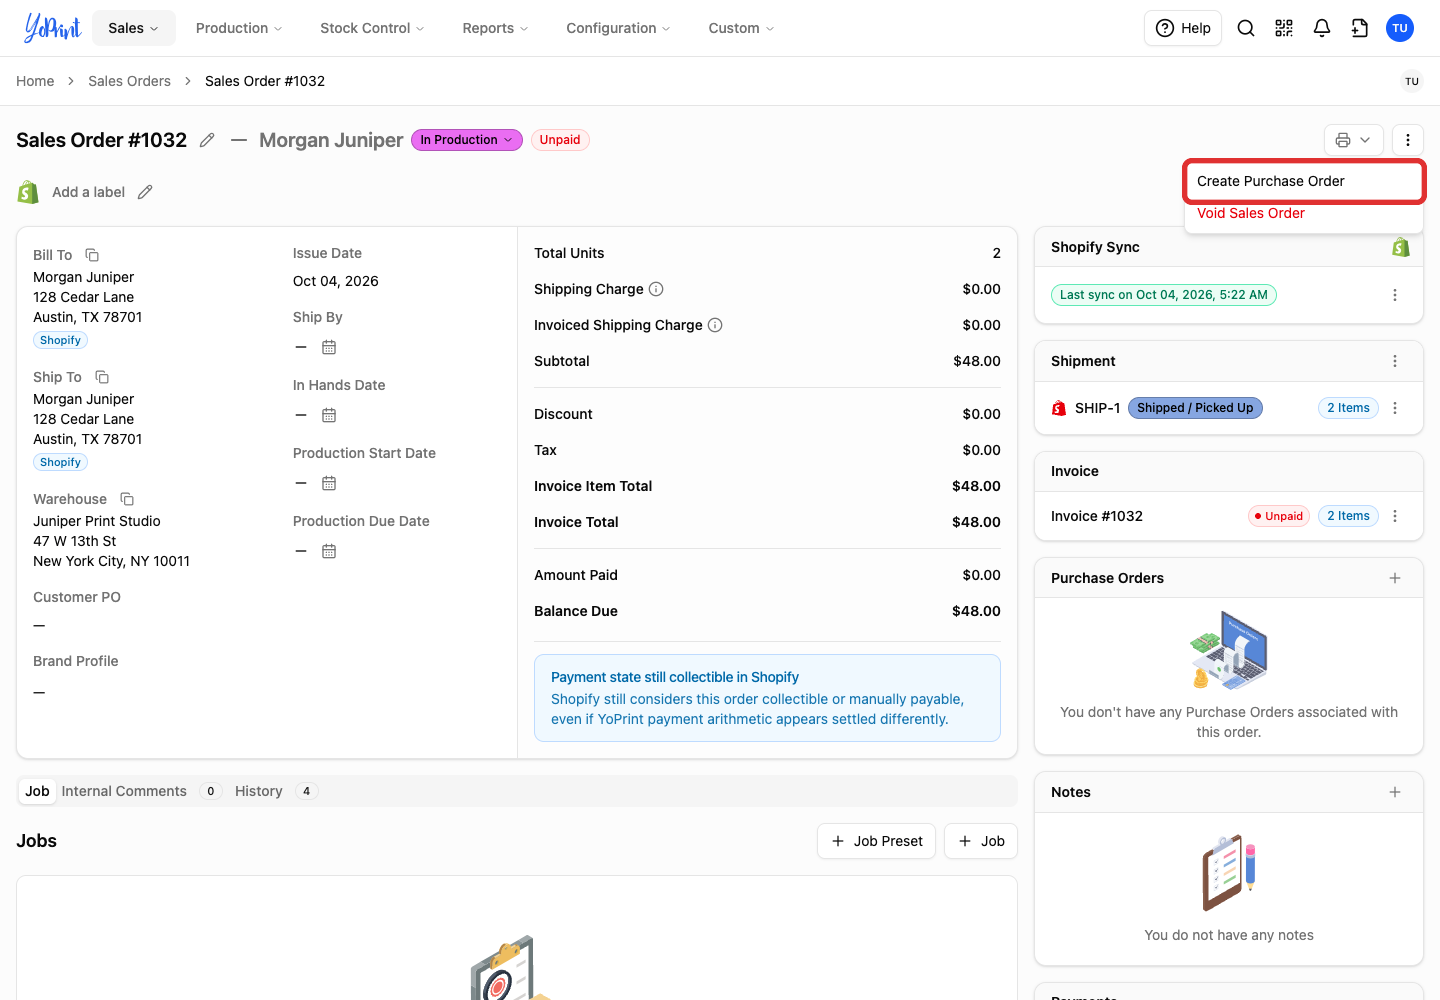
Task: Expand the Reports navigation menu
Action: tap(495, 28)
